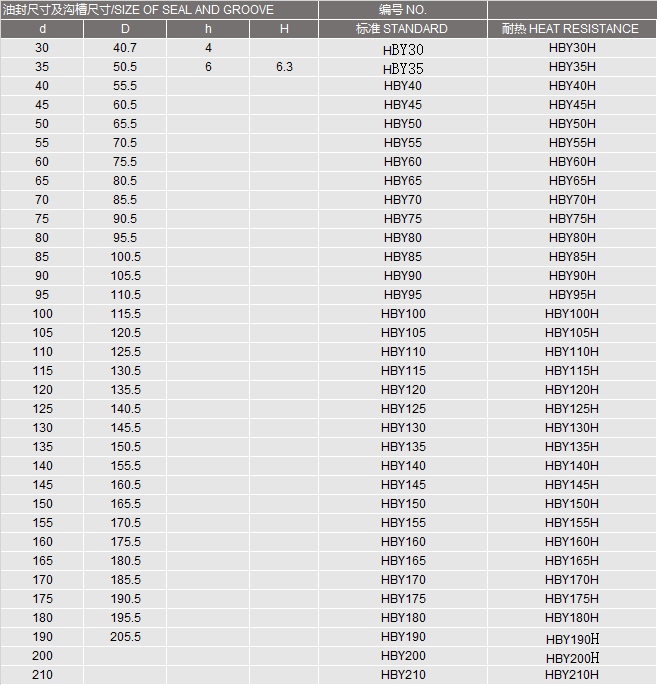Select the D value 130.5
Viewport: 657px width, 685px height.
point(126,371)
